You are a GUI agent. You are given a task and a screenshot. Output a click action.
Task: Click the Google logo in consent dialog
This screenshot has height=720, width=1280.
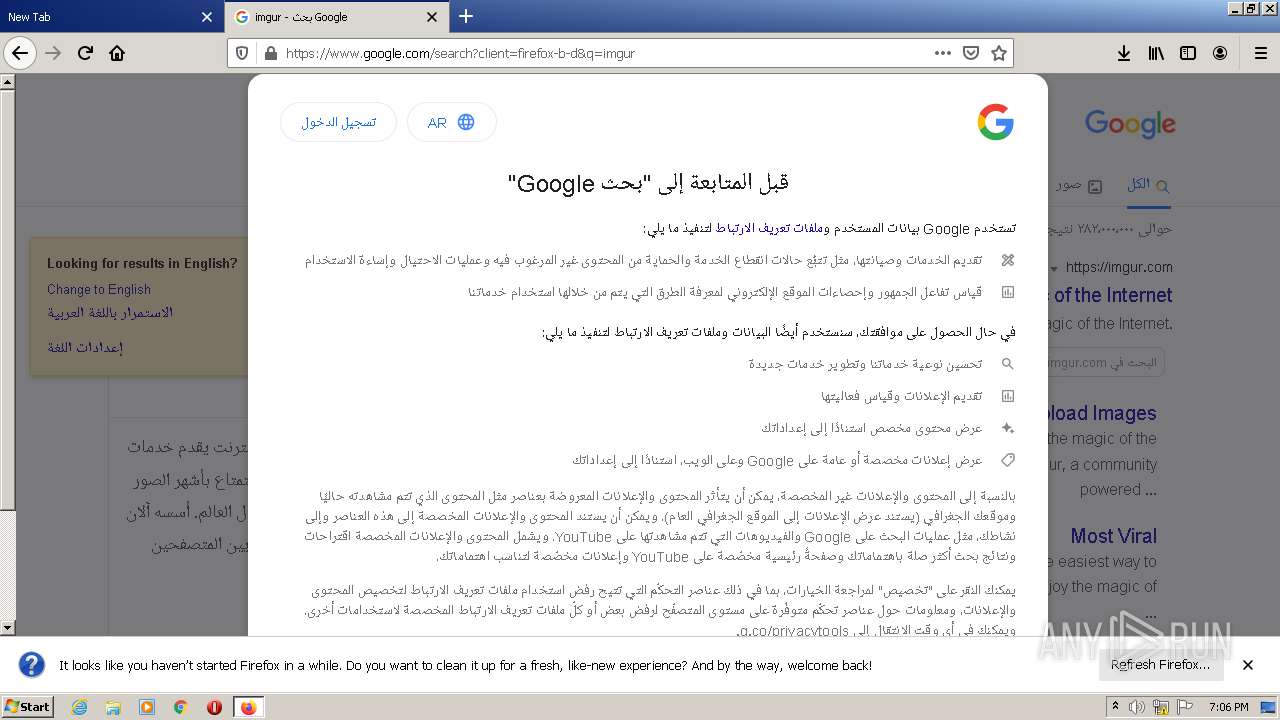pyautogui.click(x=995, y=123)
